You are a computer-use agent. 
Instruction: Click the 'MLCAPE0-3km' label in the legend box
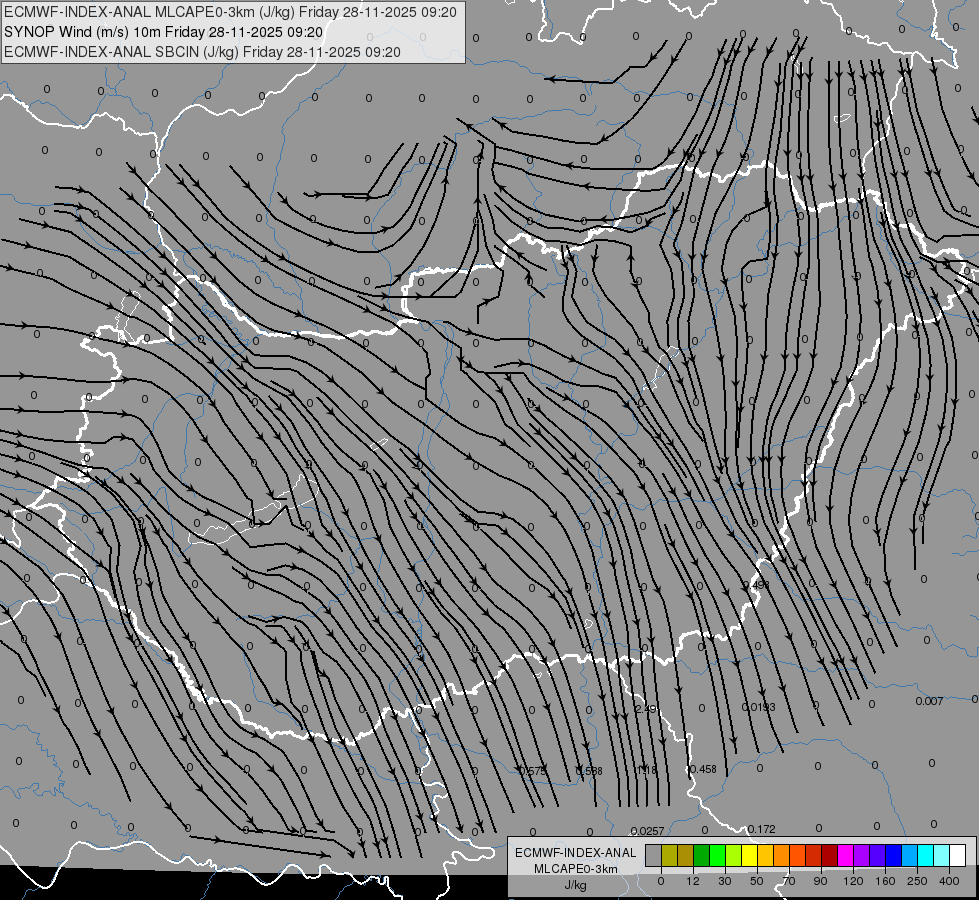click(575, 869)
